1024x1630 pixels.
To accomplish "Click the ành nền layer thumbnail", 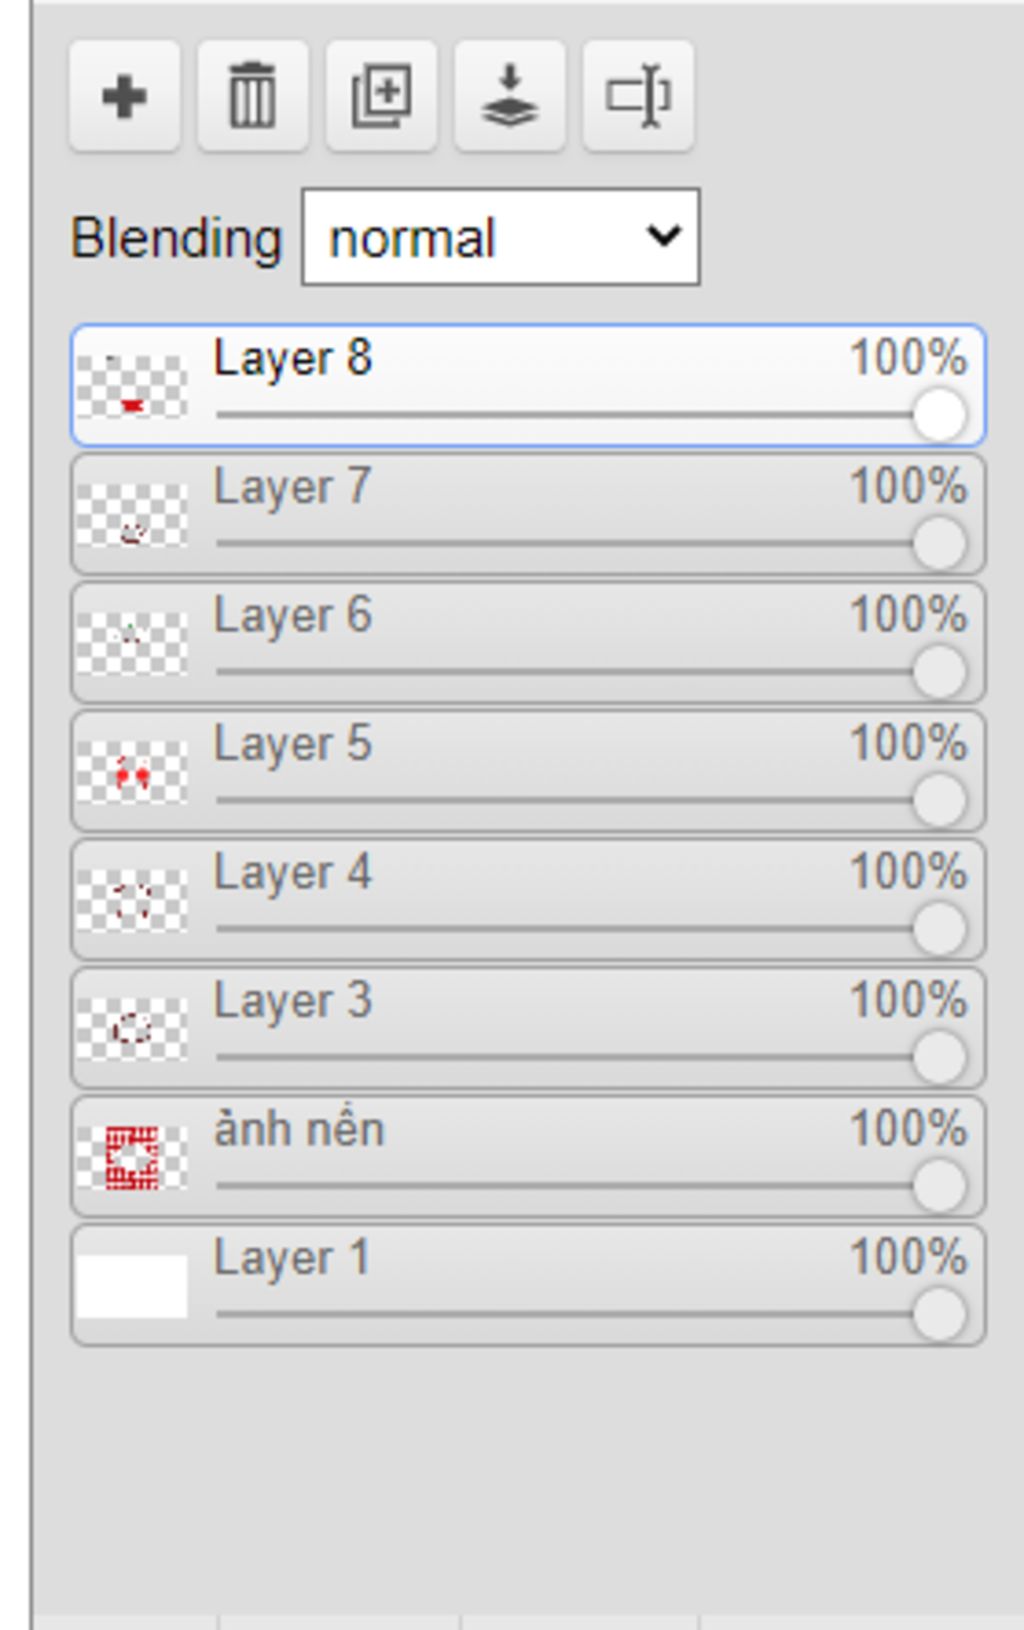I will 132,1157.
